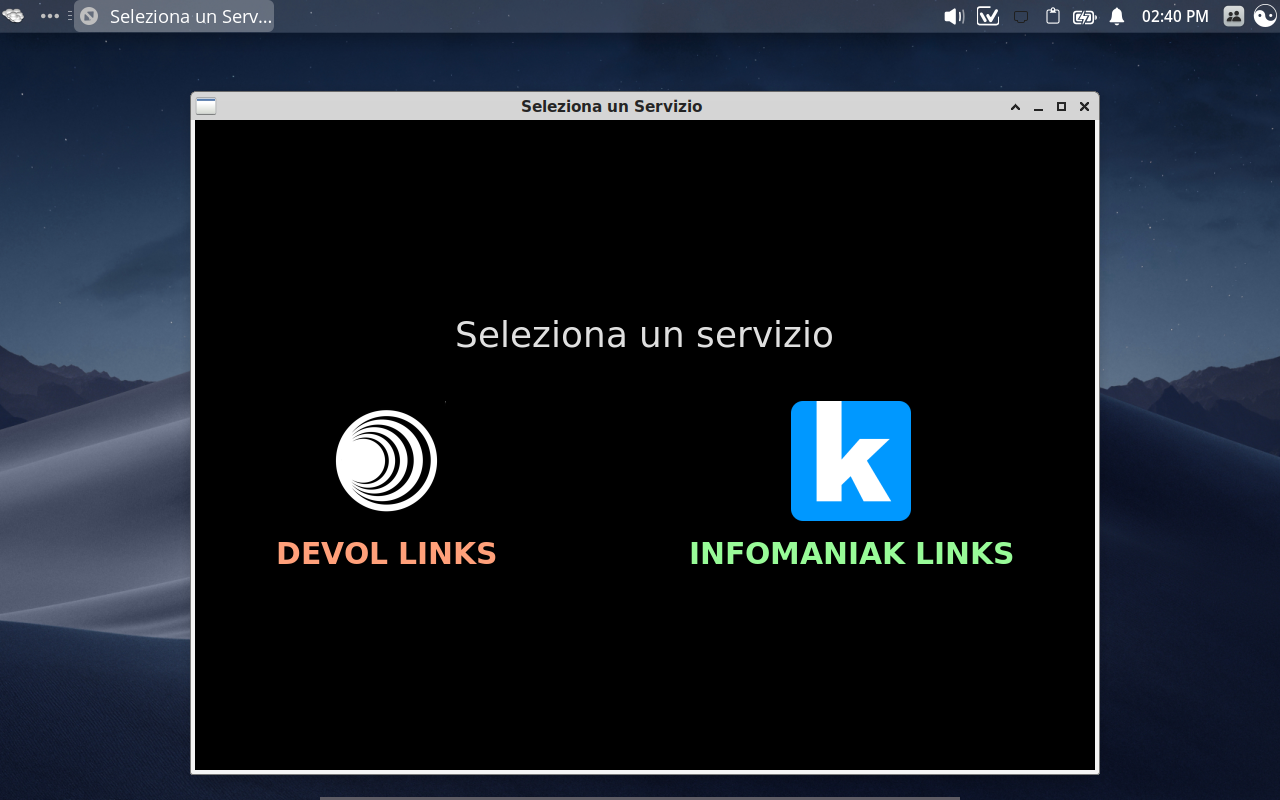Viewport: 1280px width, 800px height.
Task: Open the window menu icon in title bar
Action: pos(206,106)
